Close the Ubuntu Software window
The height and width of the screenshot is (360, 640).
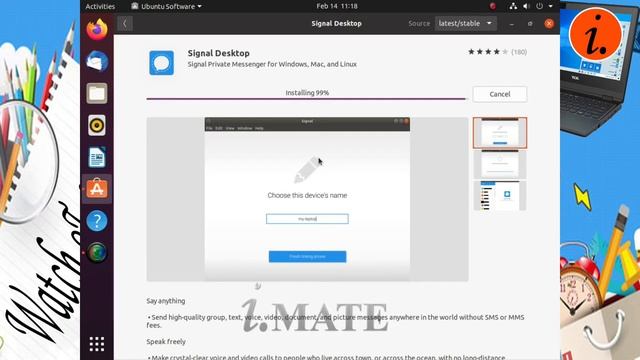(x=549, y=23)
